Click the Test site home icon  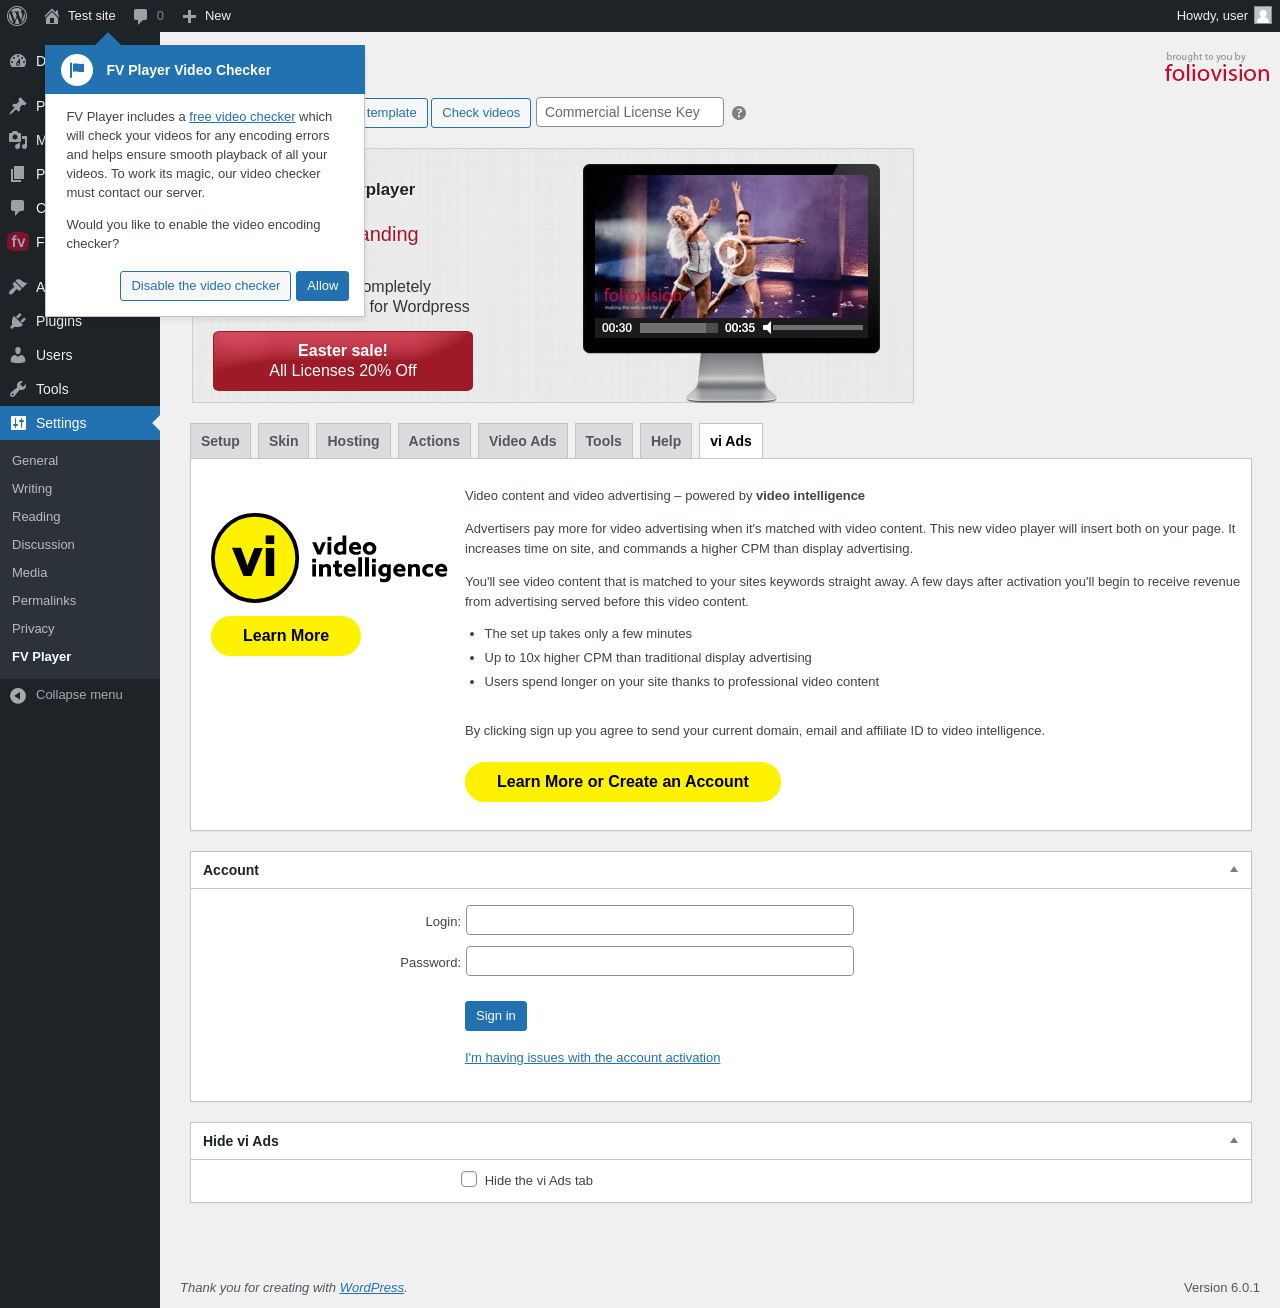click(x=52, y=16)
